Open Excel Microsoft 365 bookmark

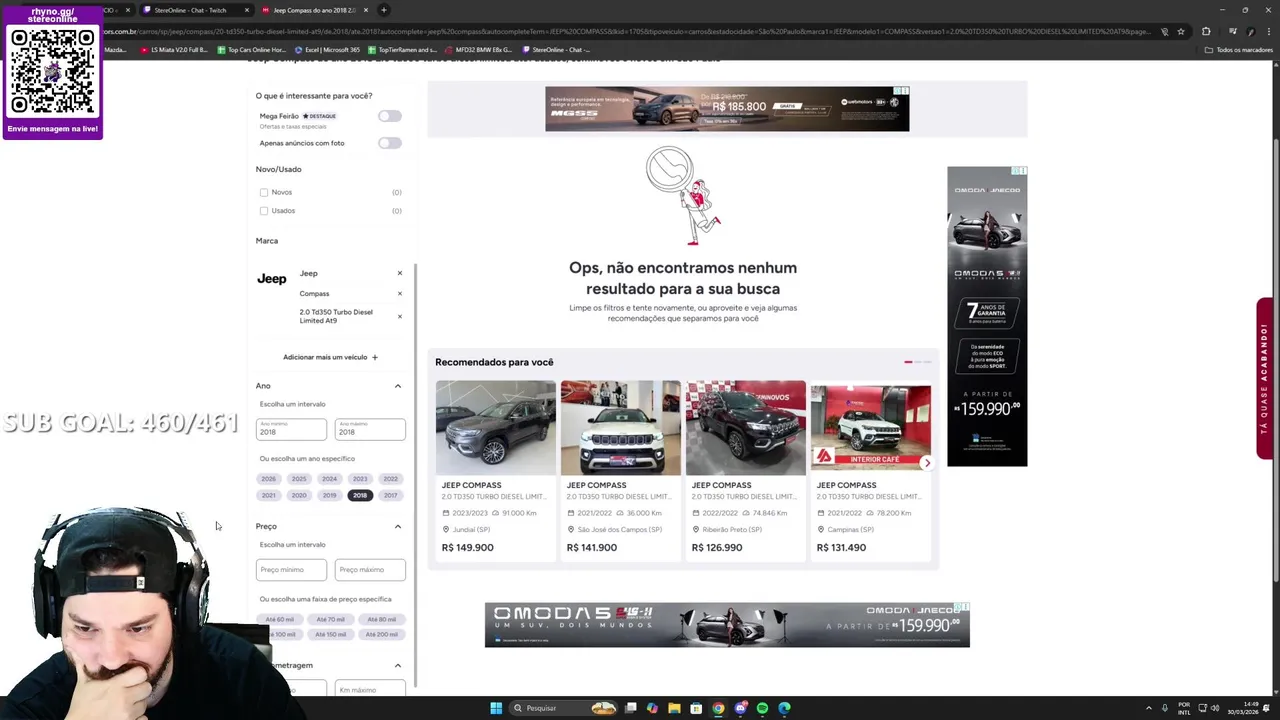click(327, 50)
